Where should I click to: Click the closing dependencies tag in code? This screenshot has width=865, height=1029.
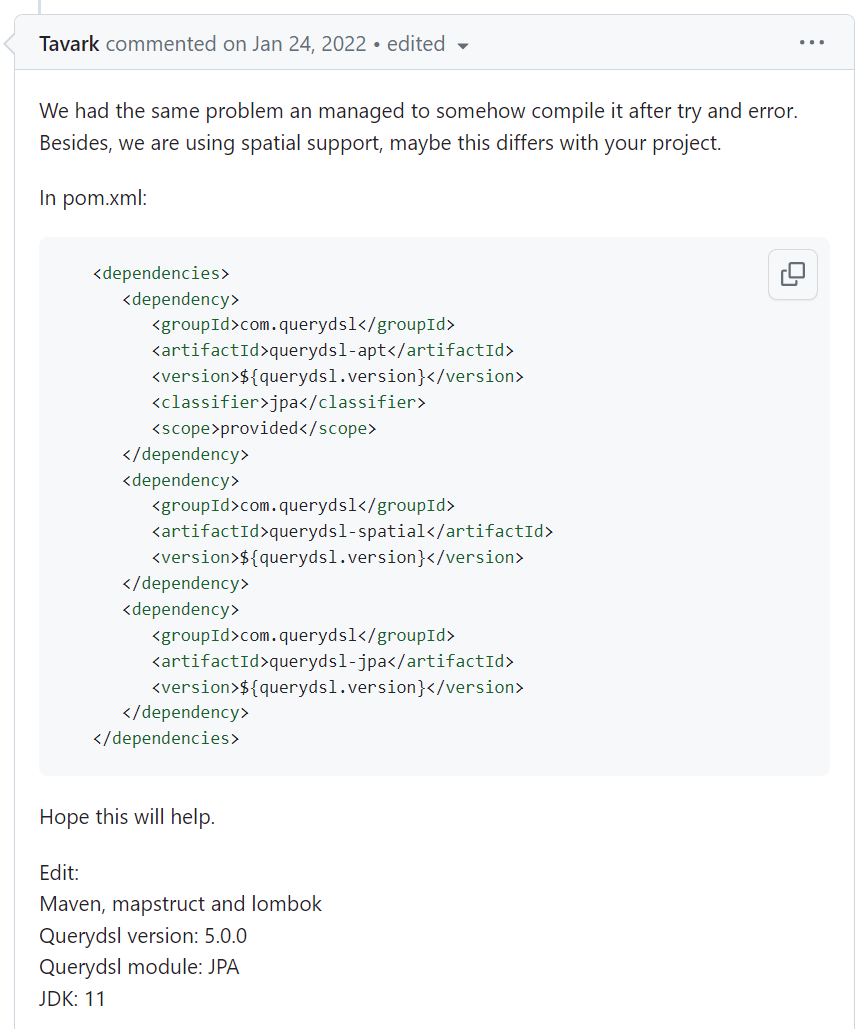click(165, 738)
